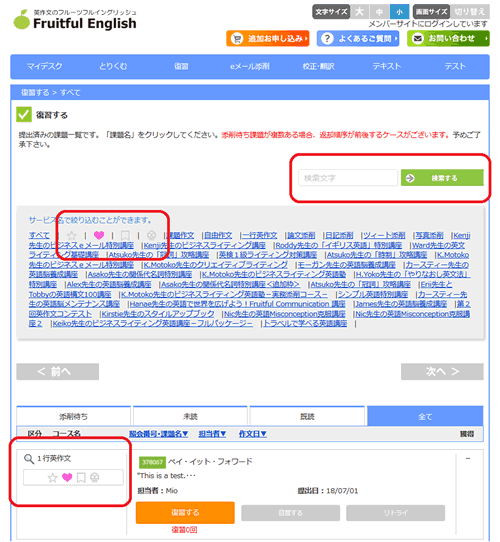
Task: Click the bookmark filter icon in filters
Action: 125,235
